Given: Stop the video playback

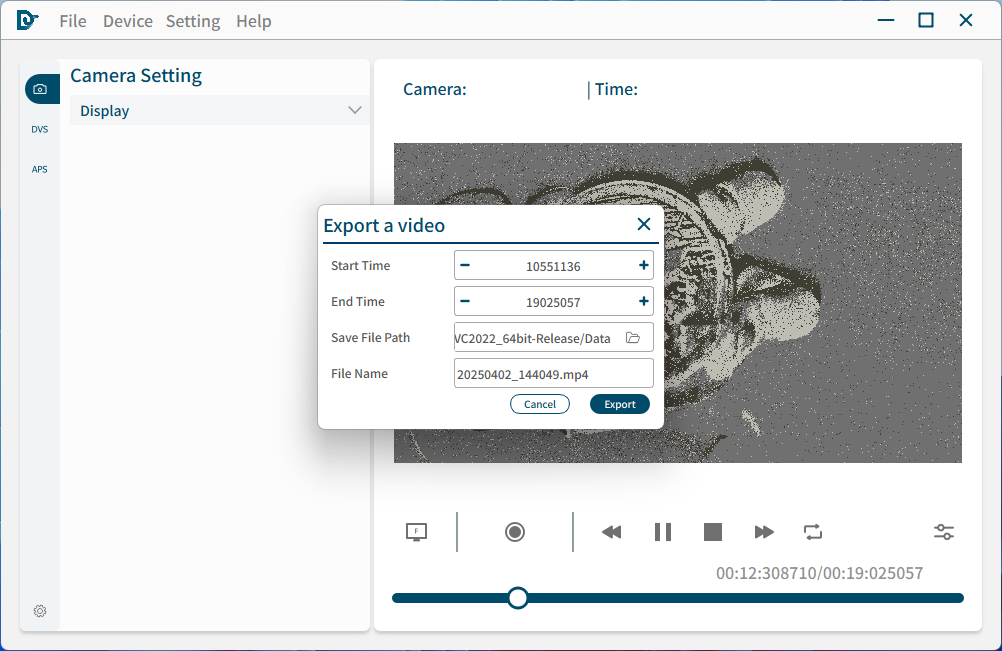Looking at the screenshot, I should click(x=712, y=532).
